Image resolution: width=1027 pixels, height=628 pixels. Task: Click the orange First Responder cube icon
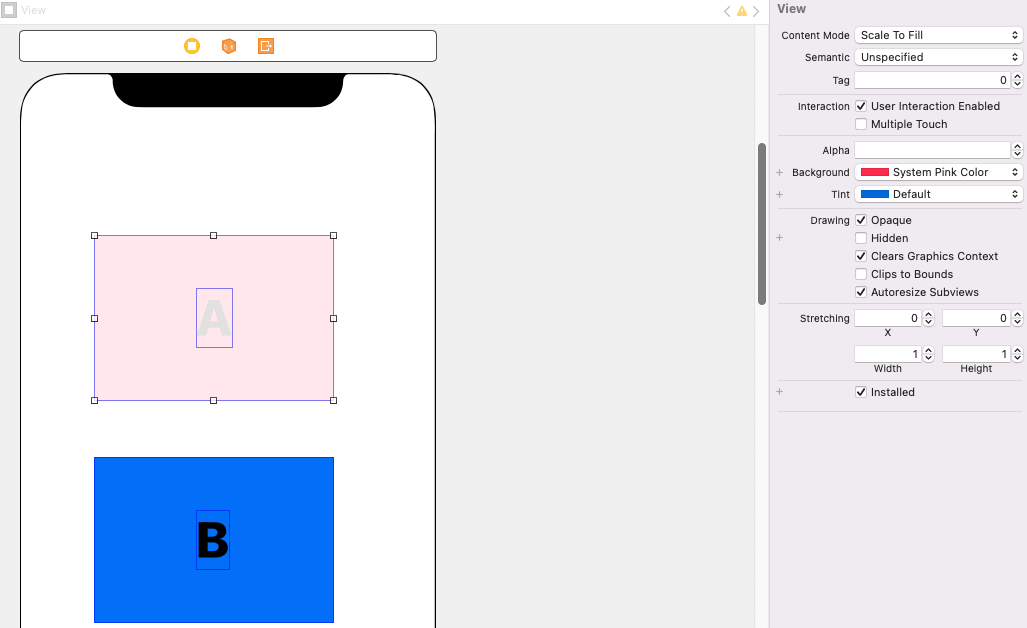229,46
